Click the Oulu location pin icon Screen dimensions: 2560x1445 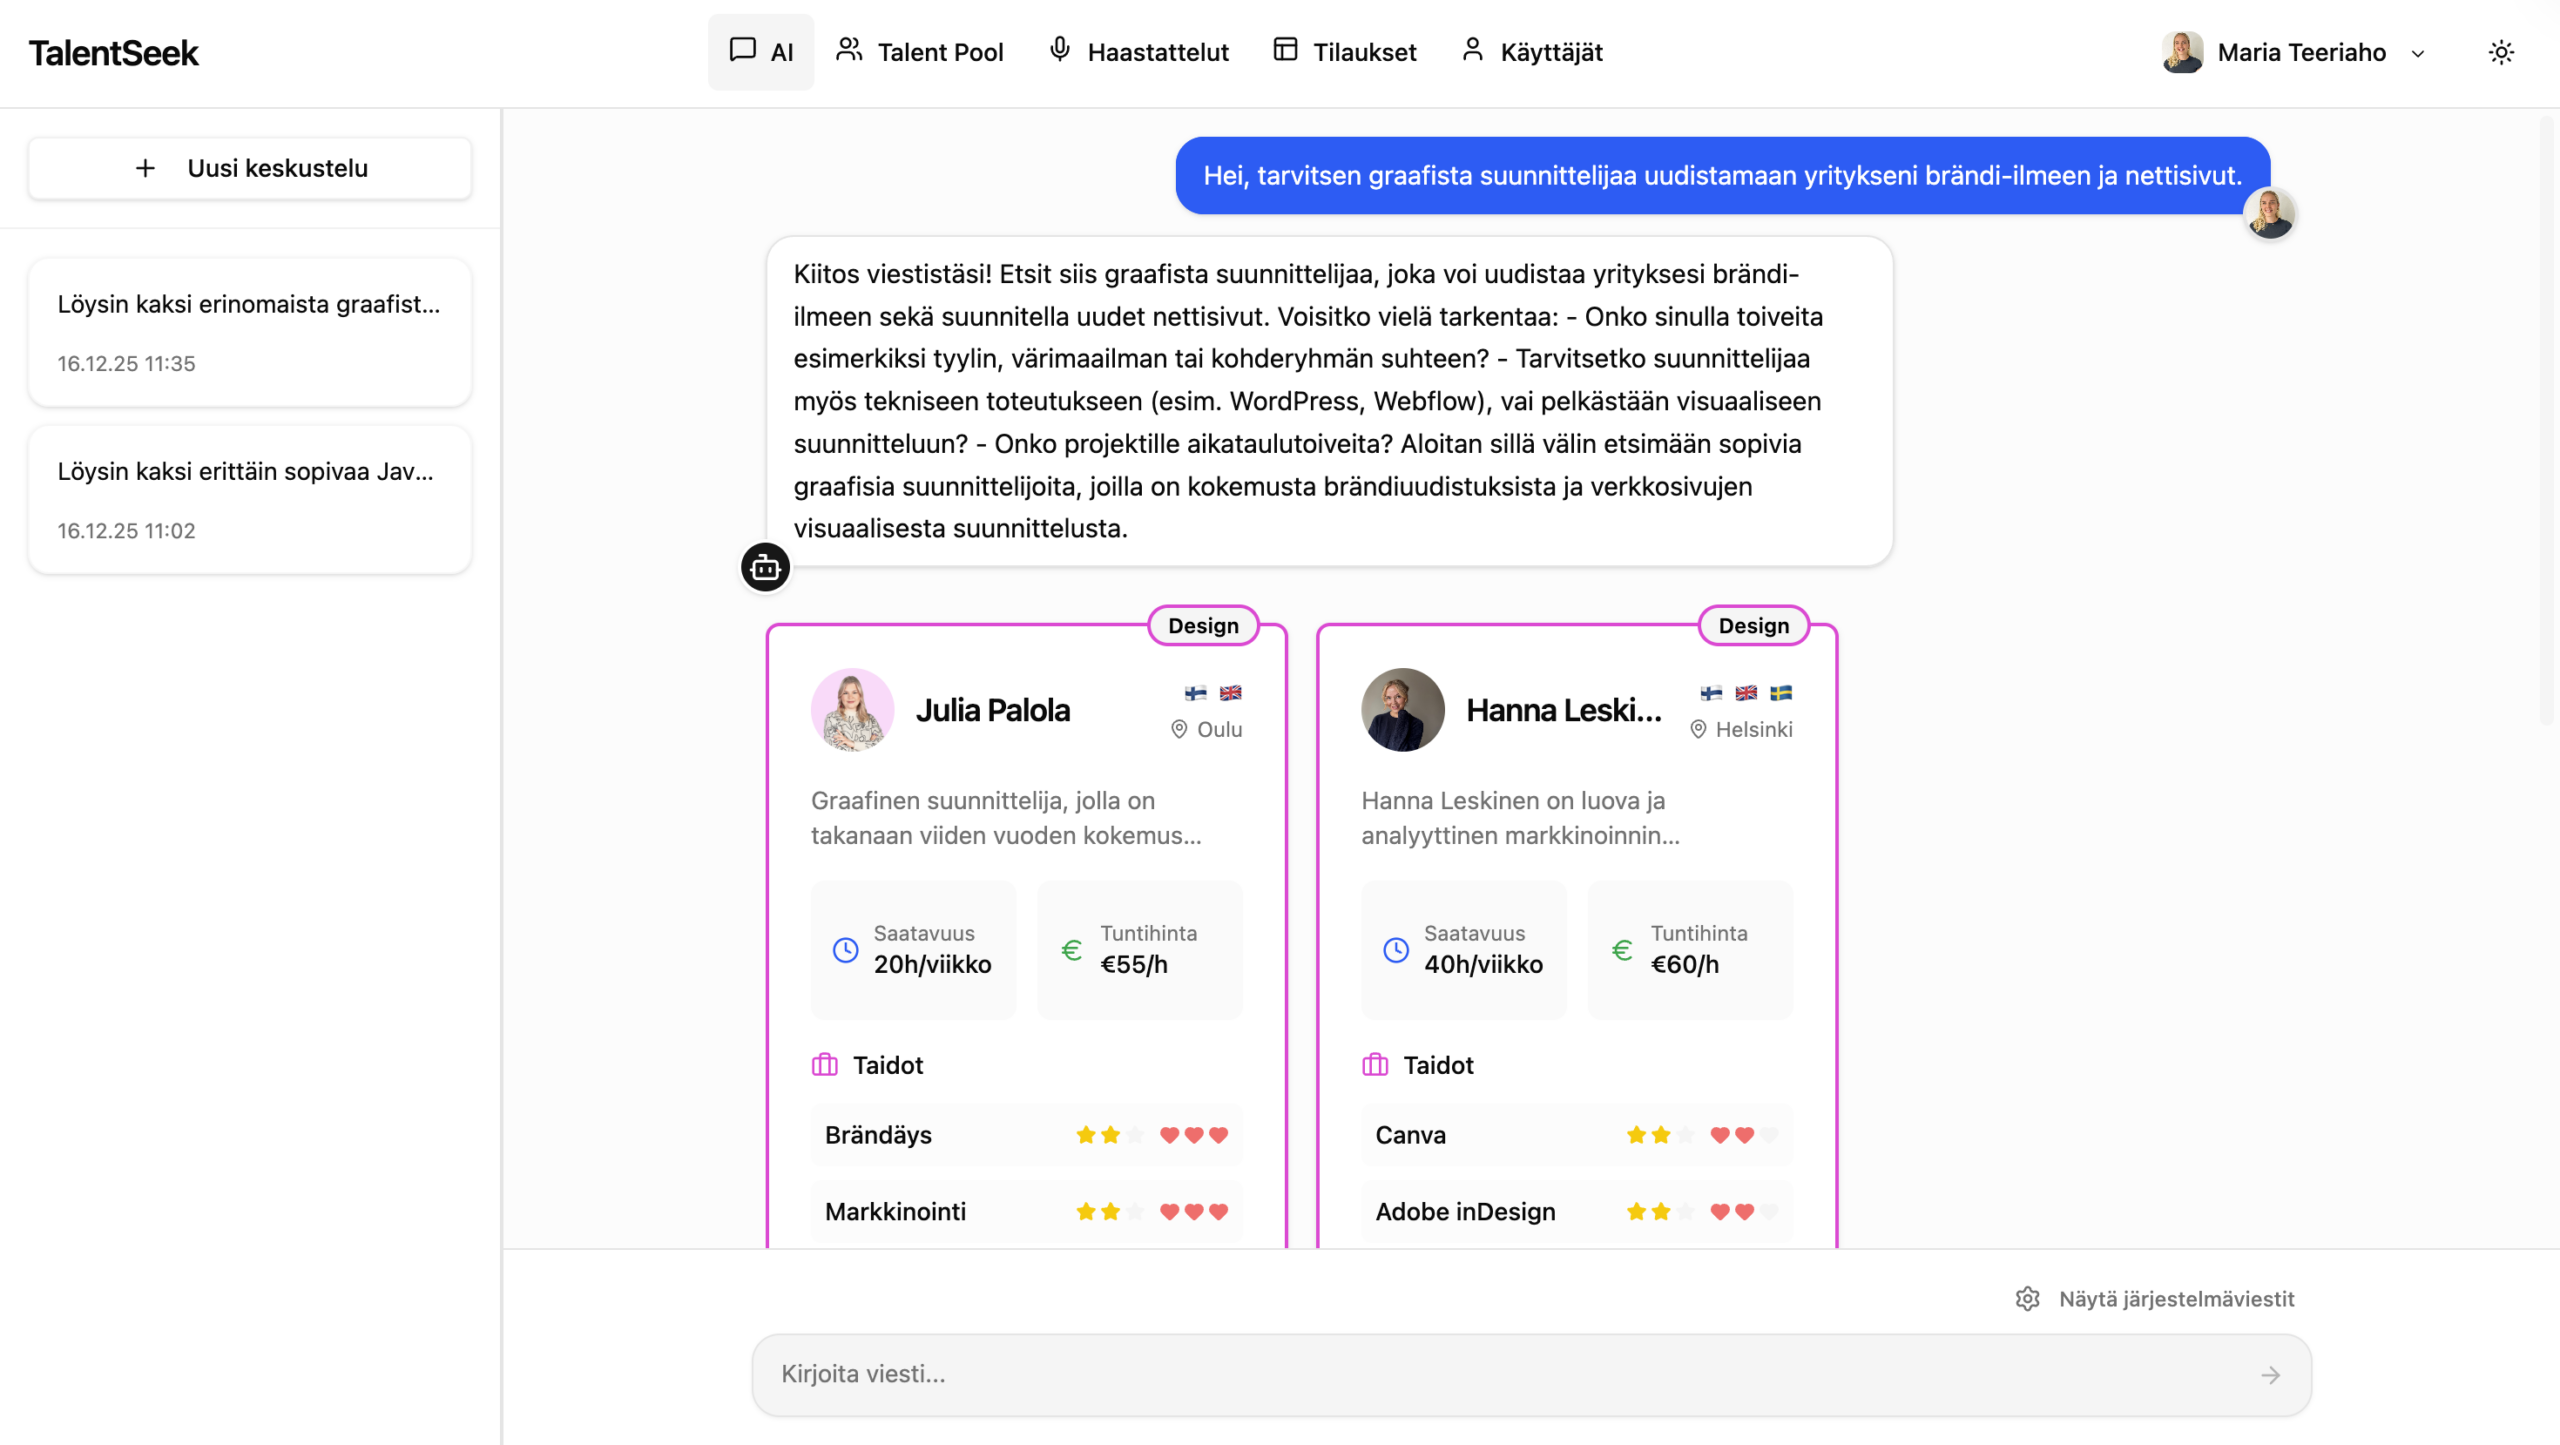click(1179, 729)
